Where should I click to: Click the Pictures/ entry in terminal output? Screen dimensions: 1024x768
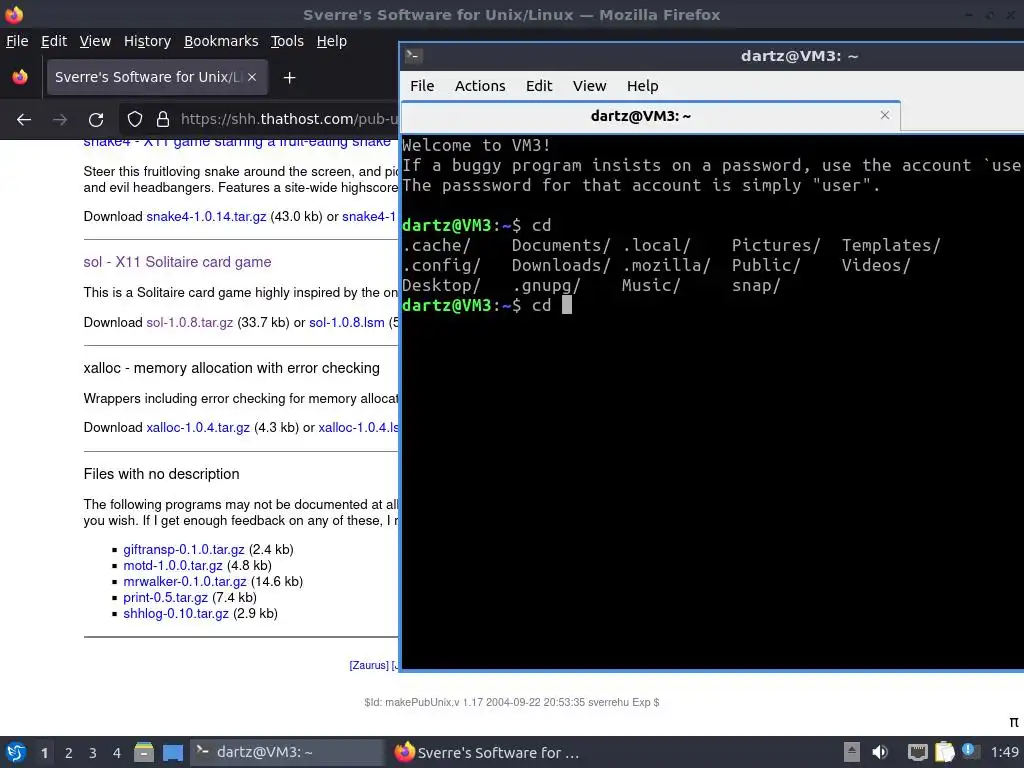click(x=776, y=246)
